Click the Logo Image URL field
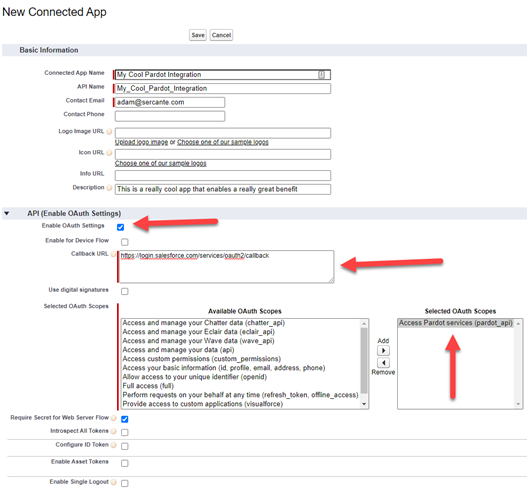Image resolution: width=527 pixels, height=489 pixels. coord(223,133)
